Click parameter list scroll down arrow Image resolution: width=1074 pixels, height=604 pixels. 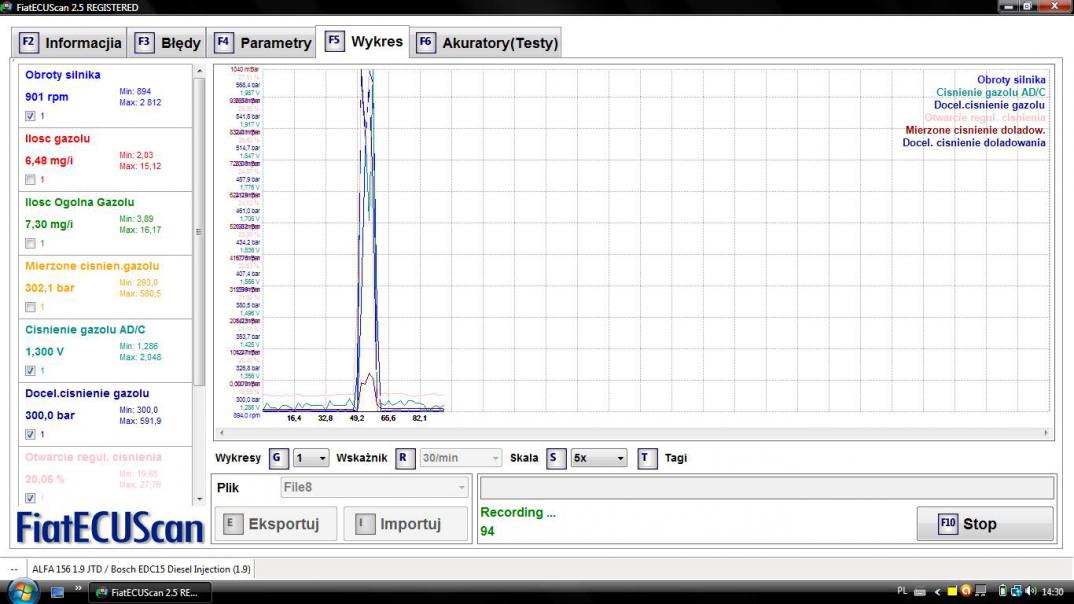click(x=199, y=499)
